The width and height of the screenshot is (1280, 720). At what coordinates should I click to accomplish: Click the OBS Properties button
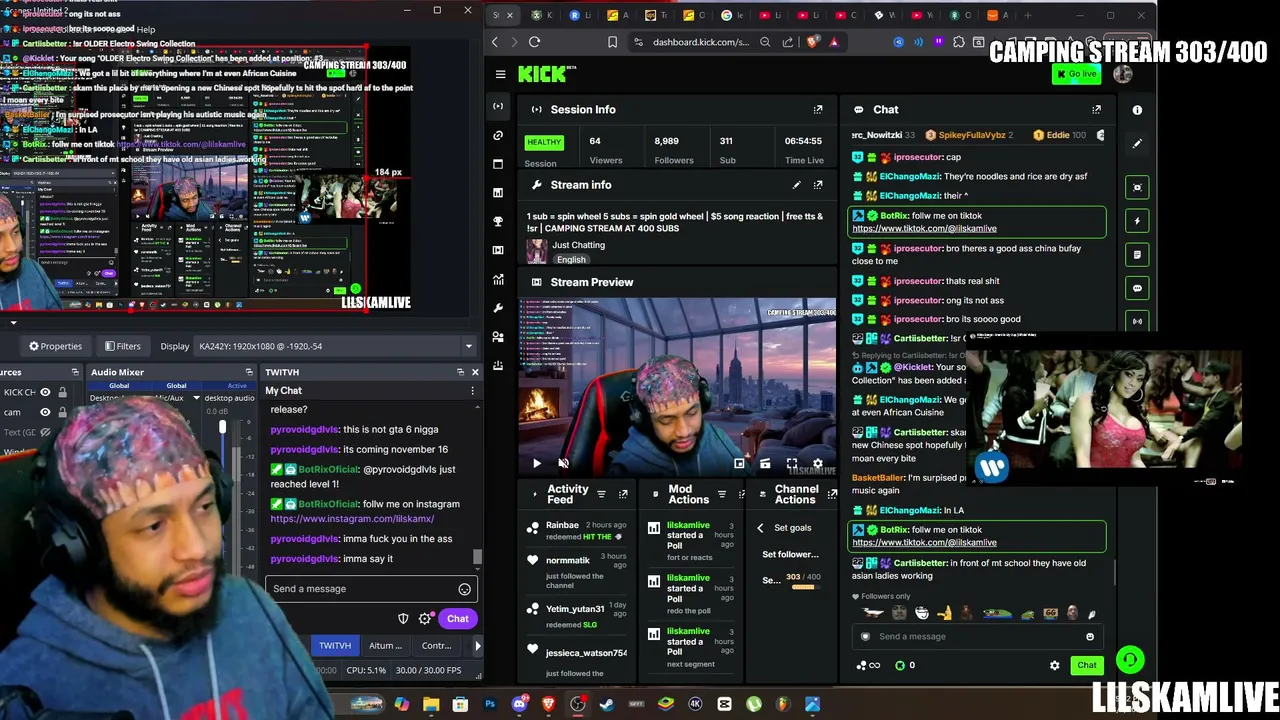click(x=55, y=346)
